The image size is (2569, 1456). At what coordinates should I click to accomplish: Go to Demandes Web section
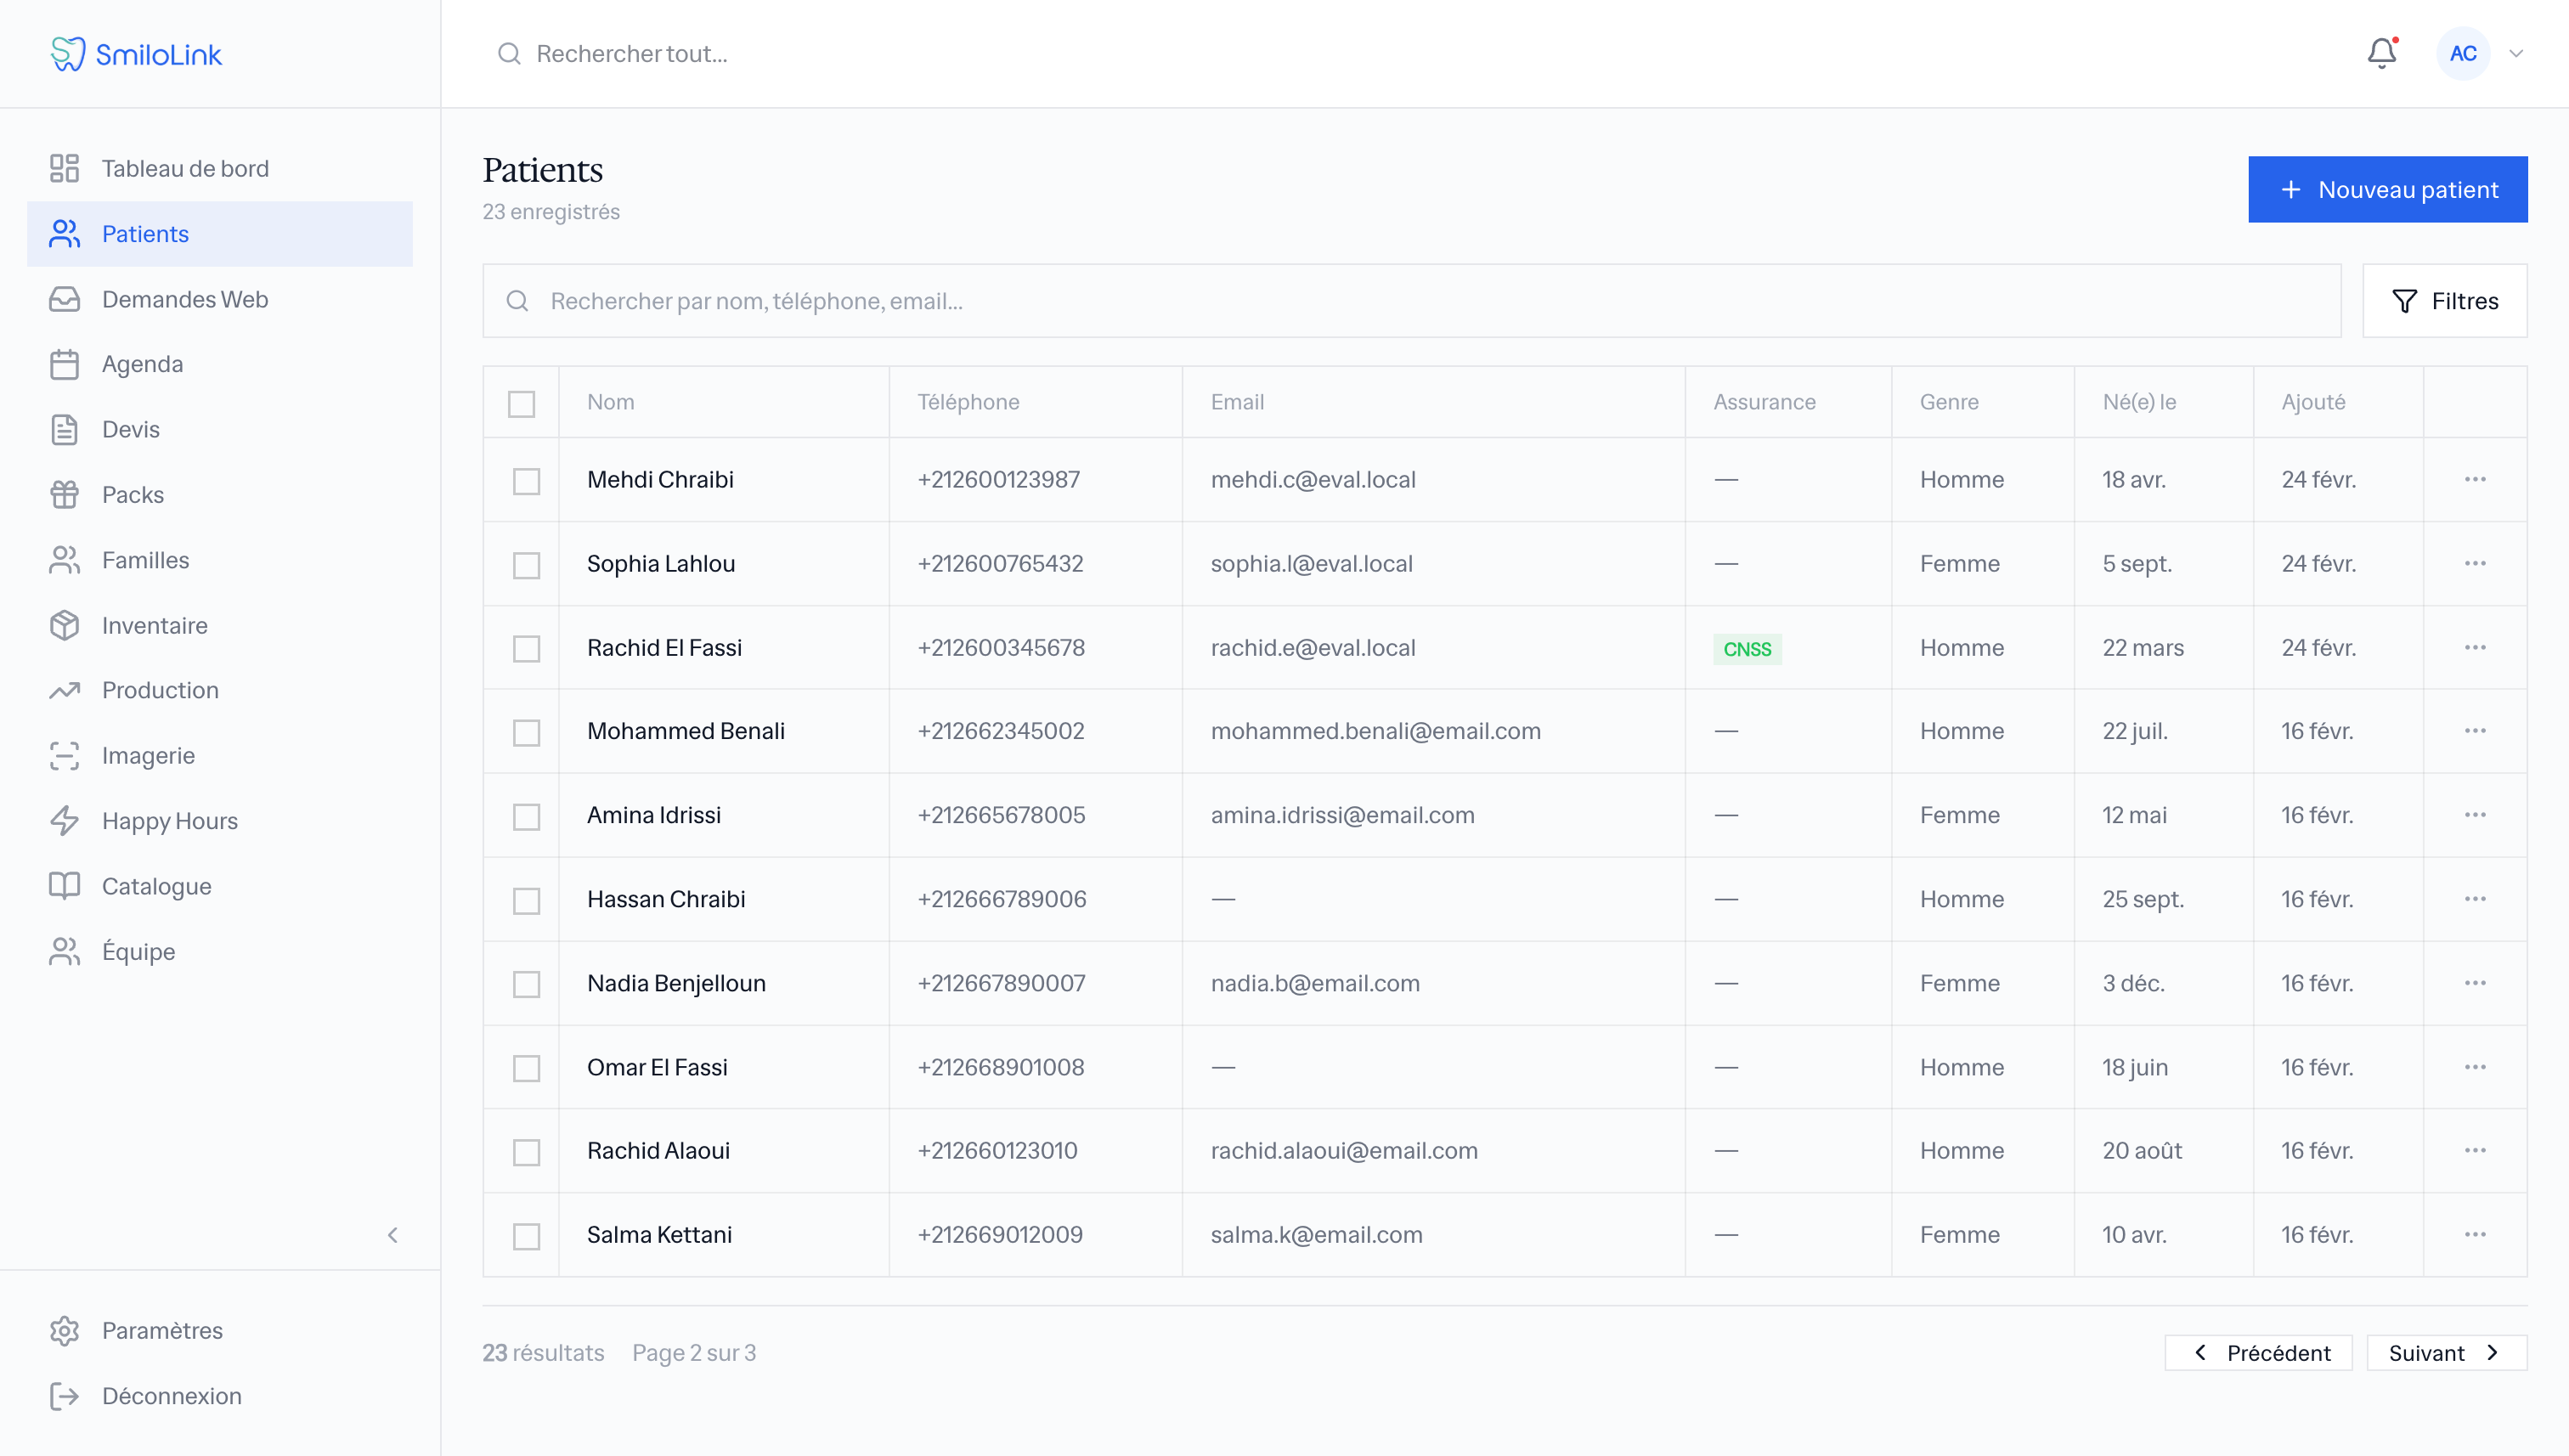coord(184,299)
